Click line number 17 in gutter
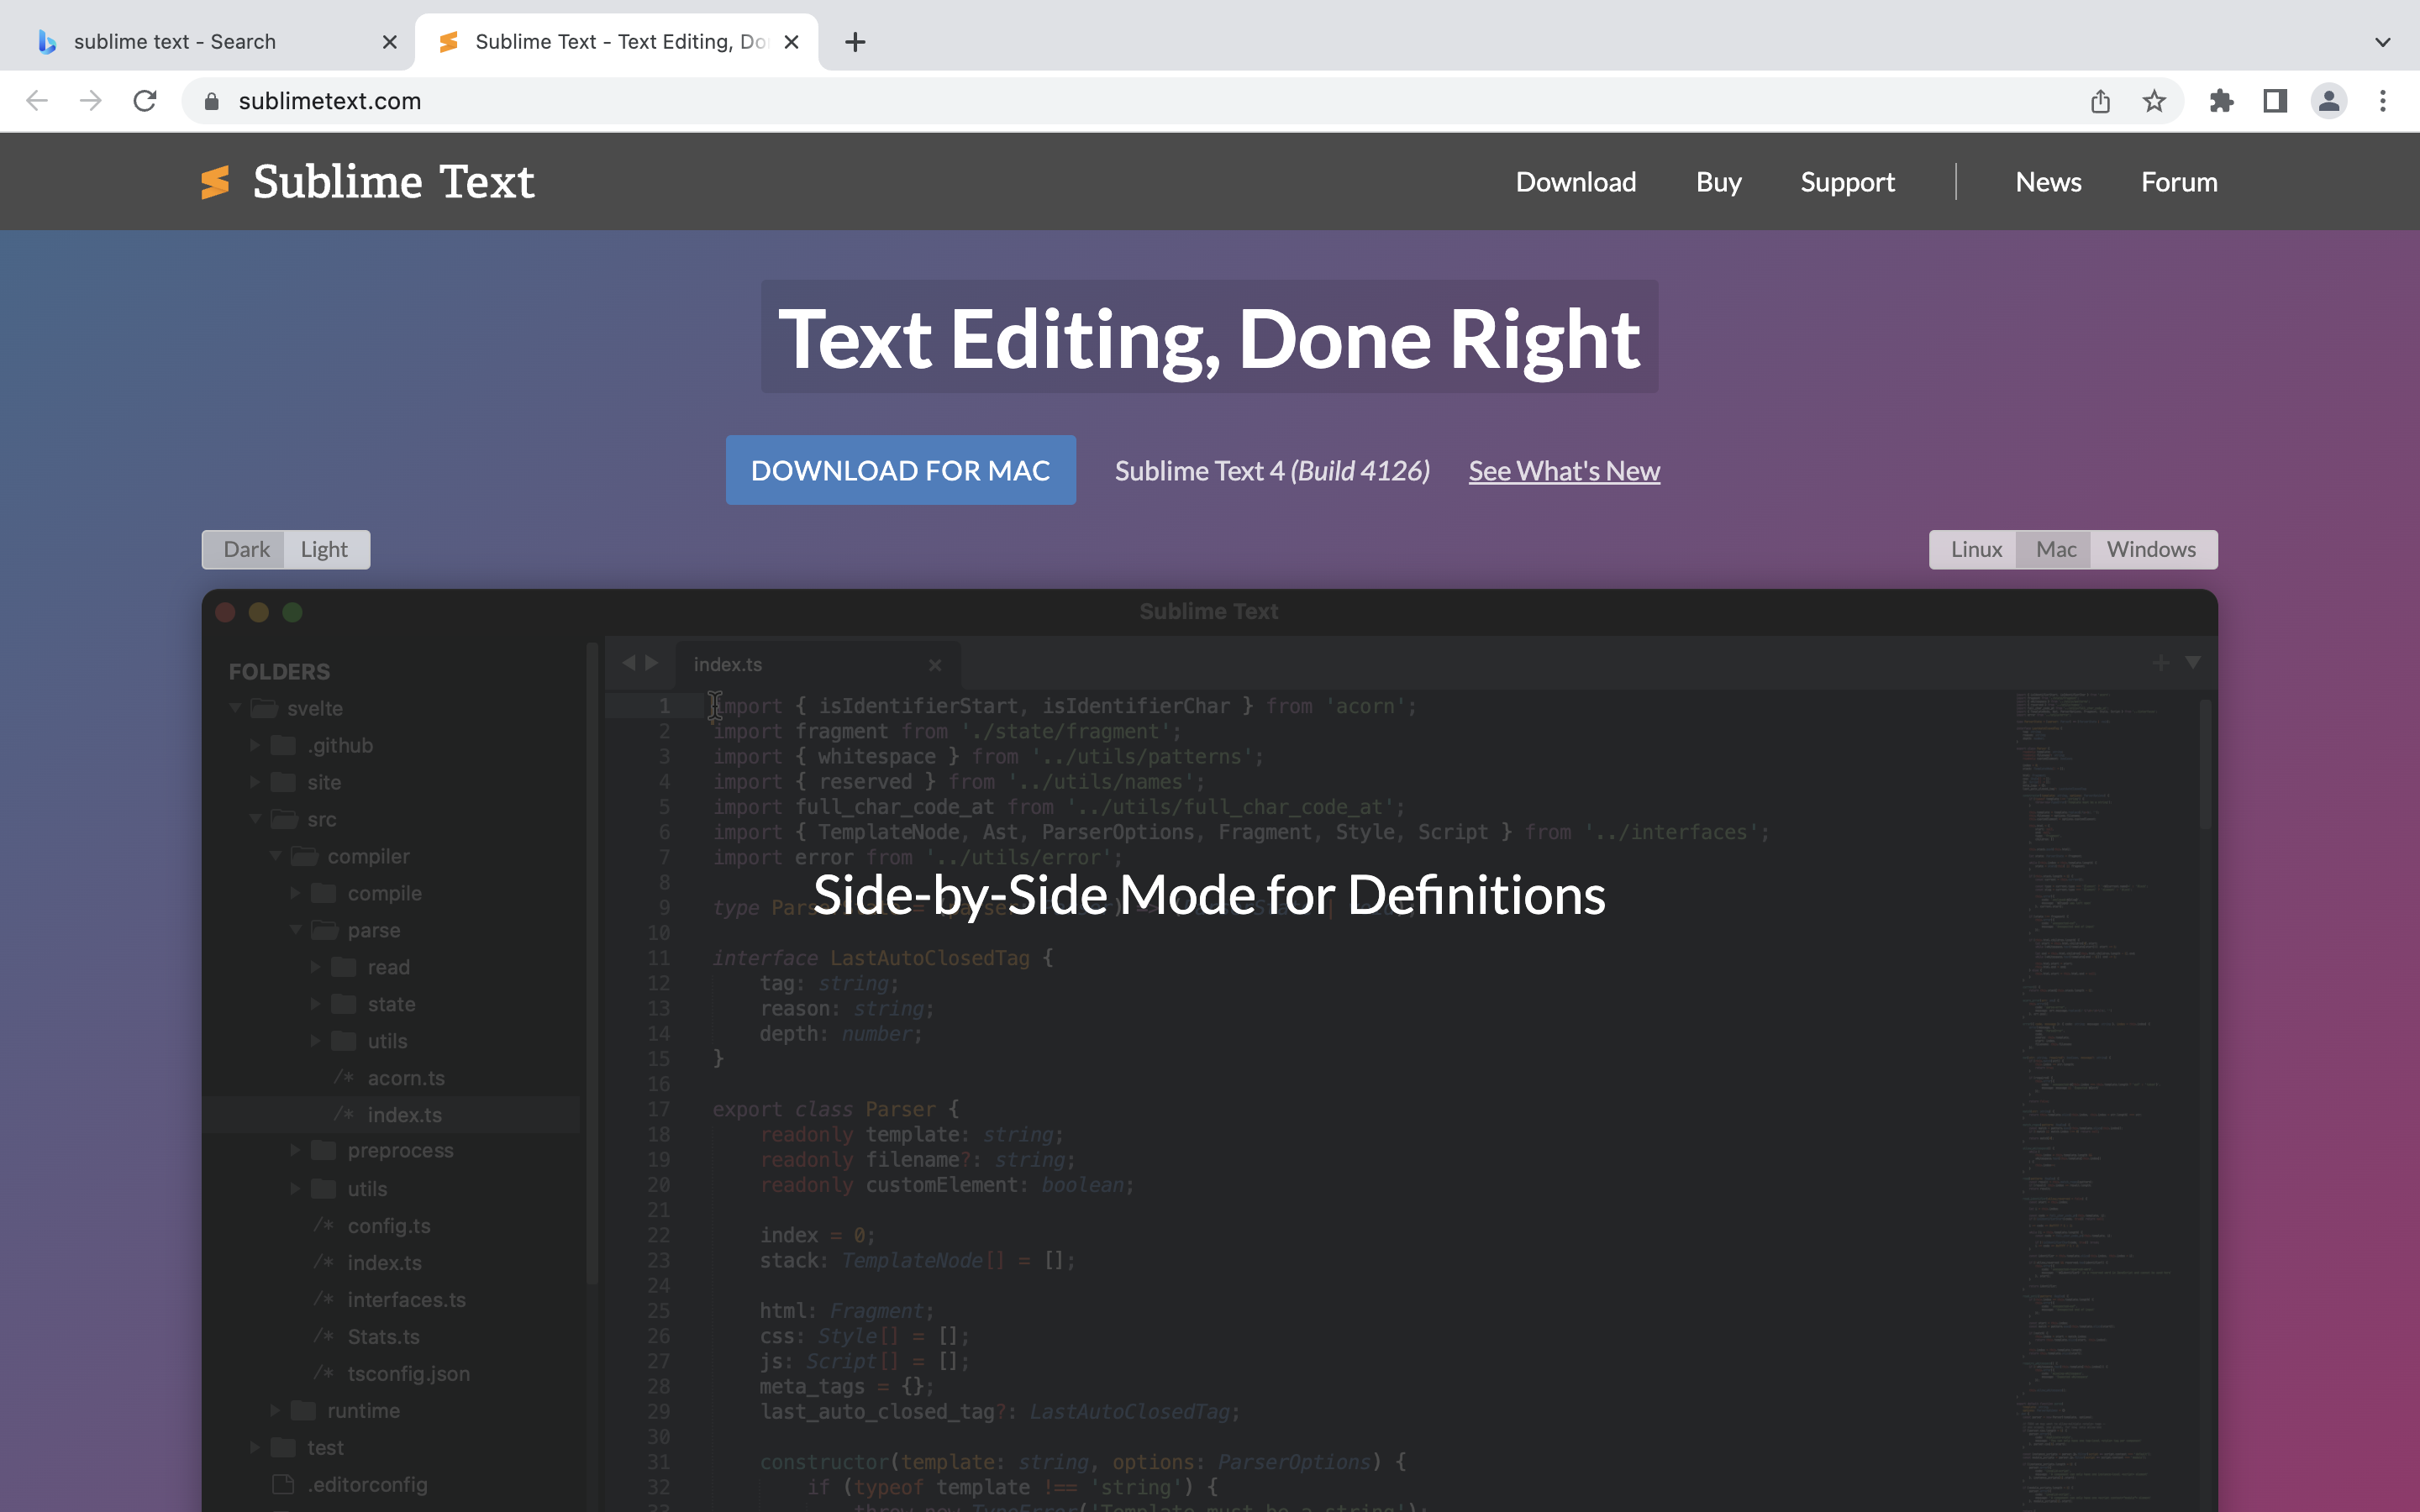 point(658,1109)
